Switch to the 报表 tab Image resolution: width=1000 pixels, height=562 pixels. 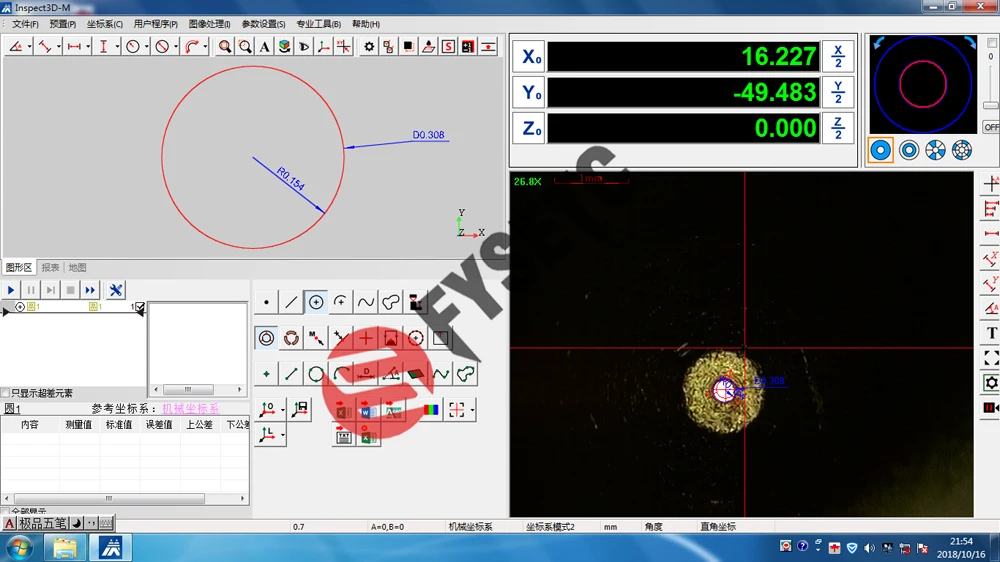click(50, 267)
